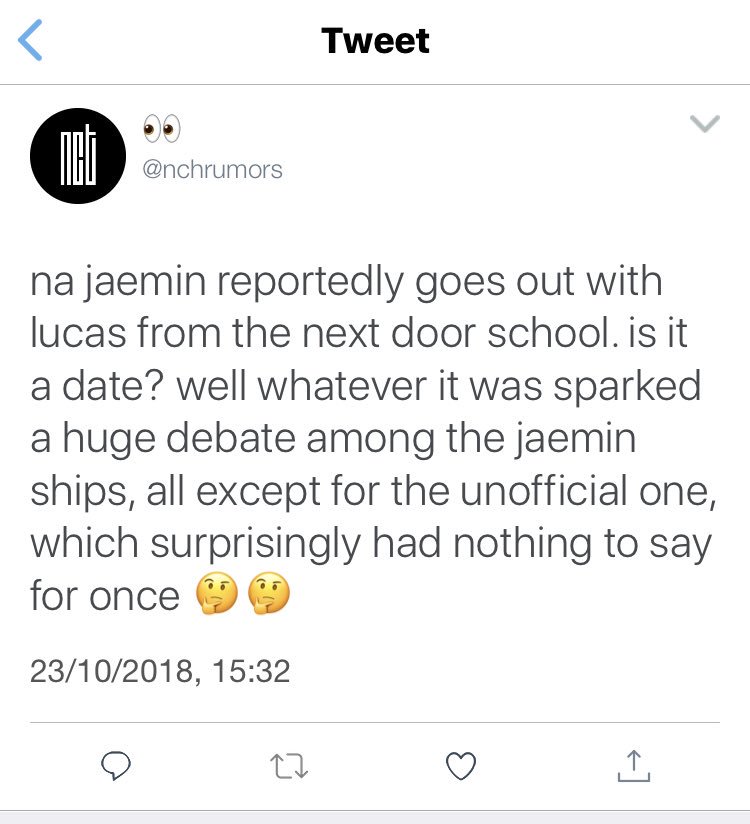This screenshot has width=750, height=824.
Task: Like the tweet with the heart
Action: (x=460, y=766)
